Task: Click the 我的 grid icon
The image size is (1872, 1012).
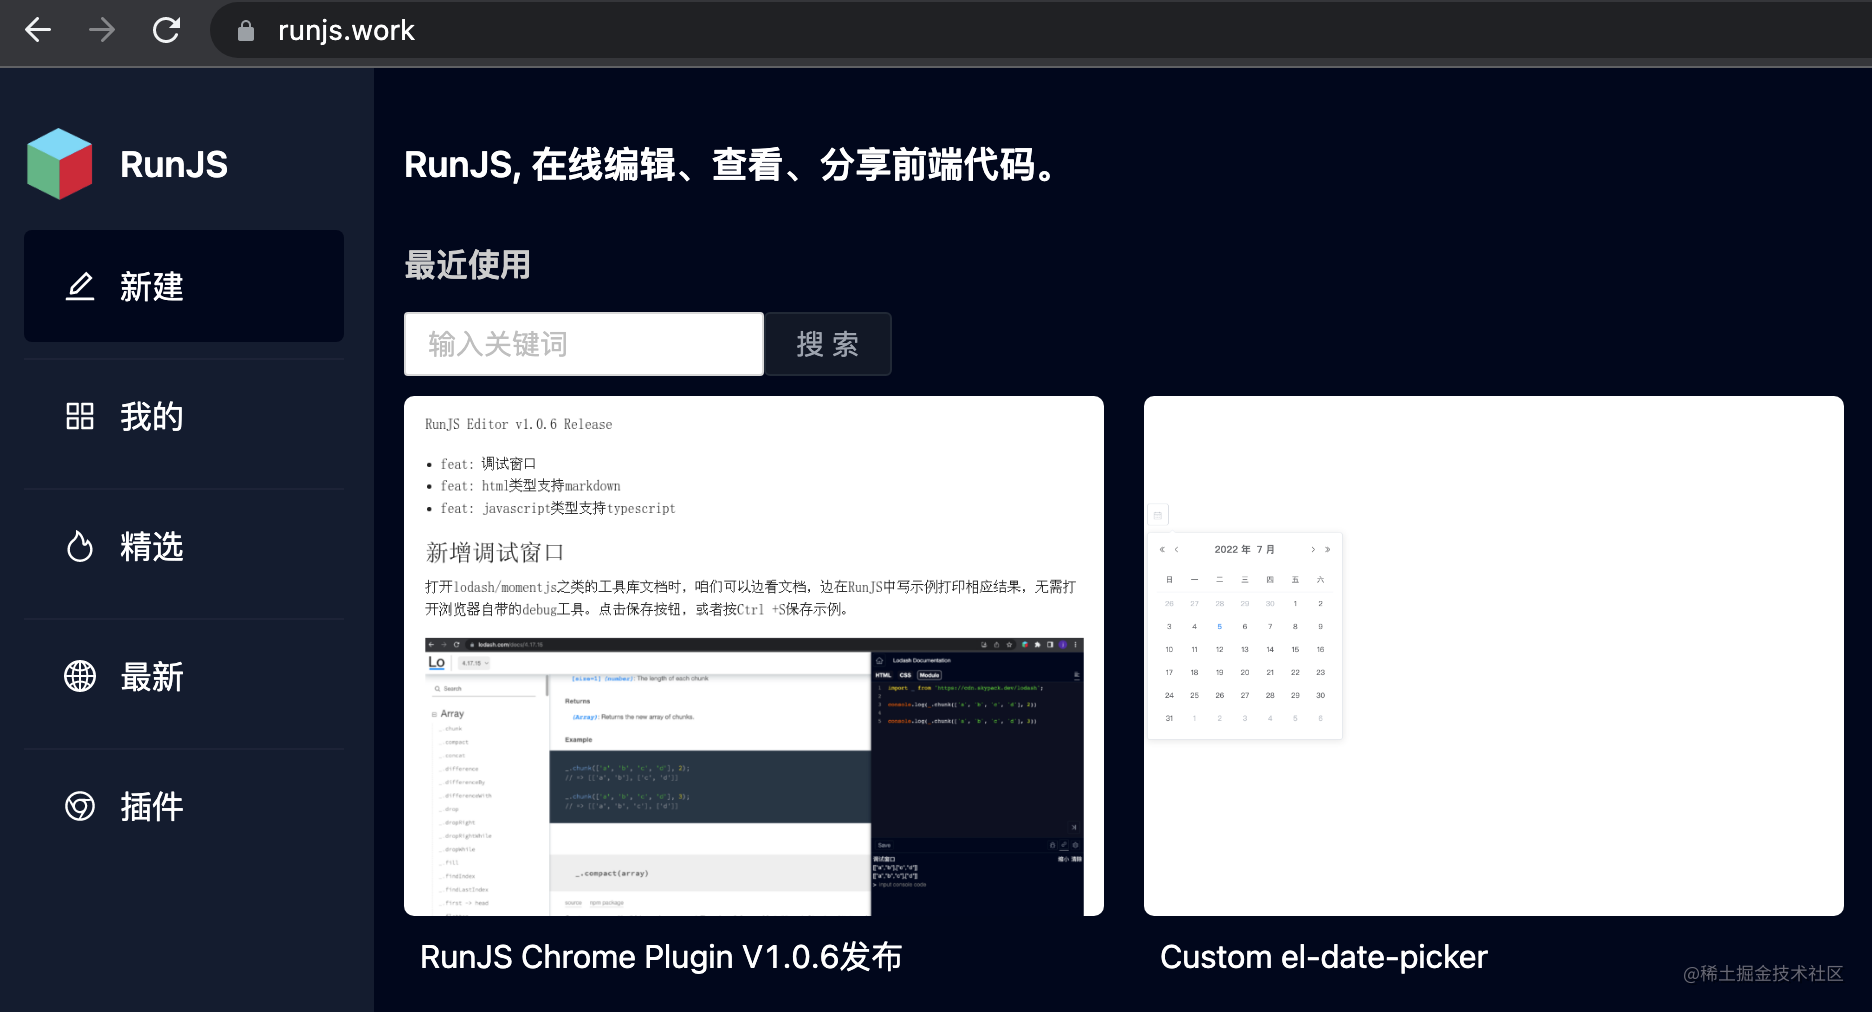Action: click(80, 417)
